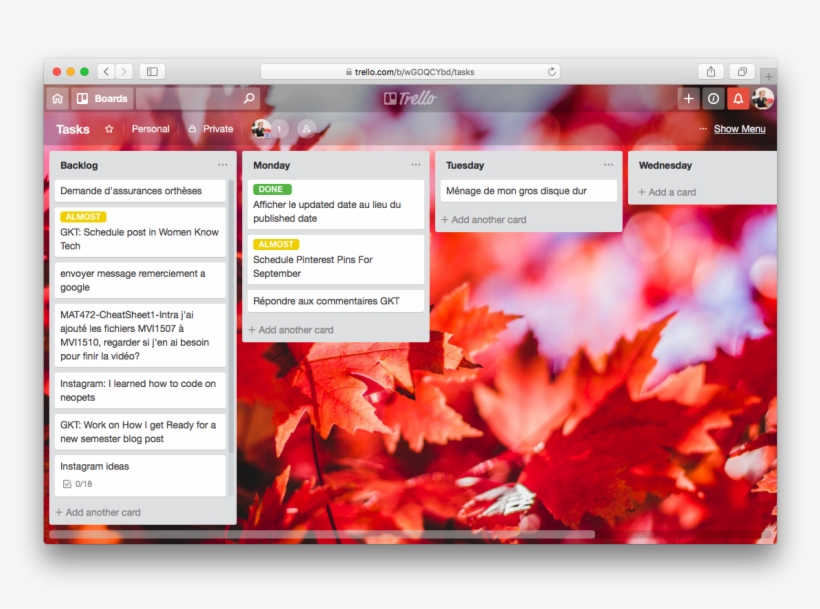Click the Trello logo
The height and width of the screenshot is (609, 820).
(x=410, y=98)
